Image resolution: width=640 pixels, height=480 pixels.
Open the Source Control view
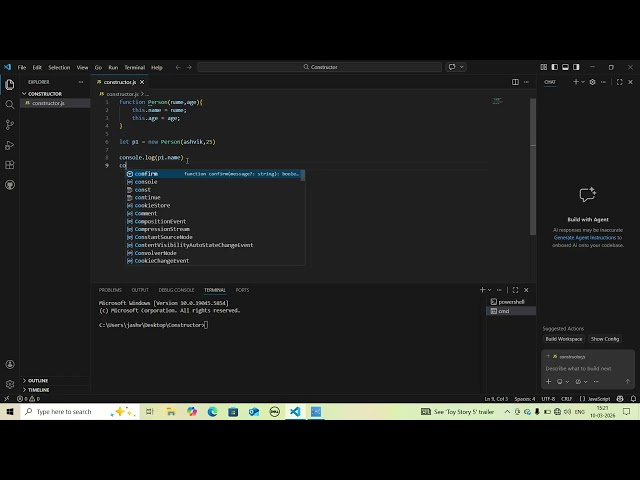pyautogui.click(x=10, y=124)
